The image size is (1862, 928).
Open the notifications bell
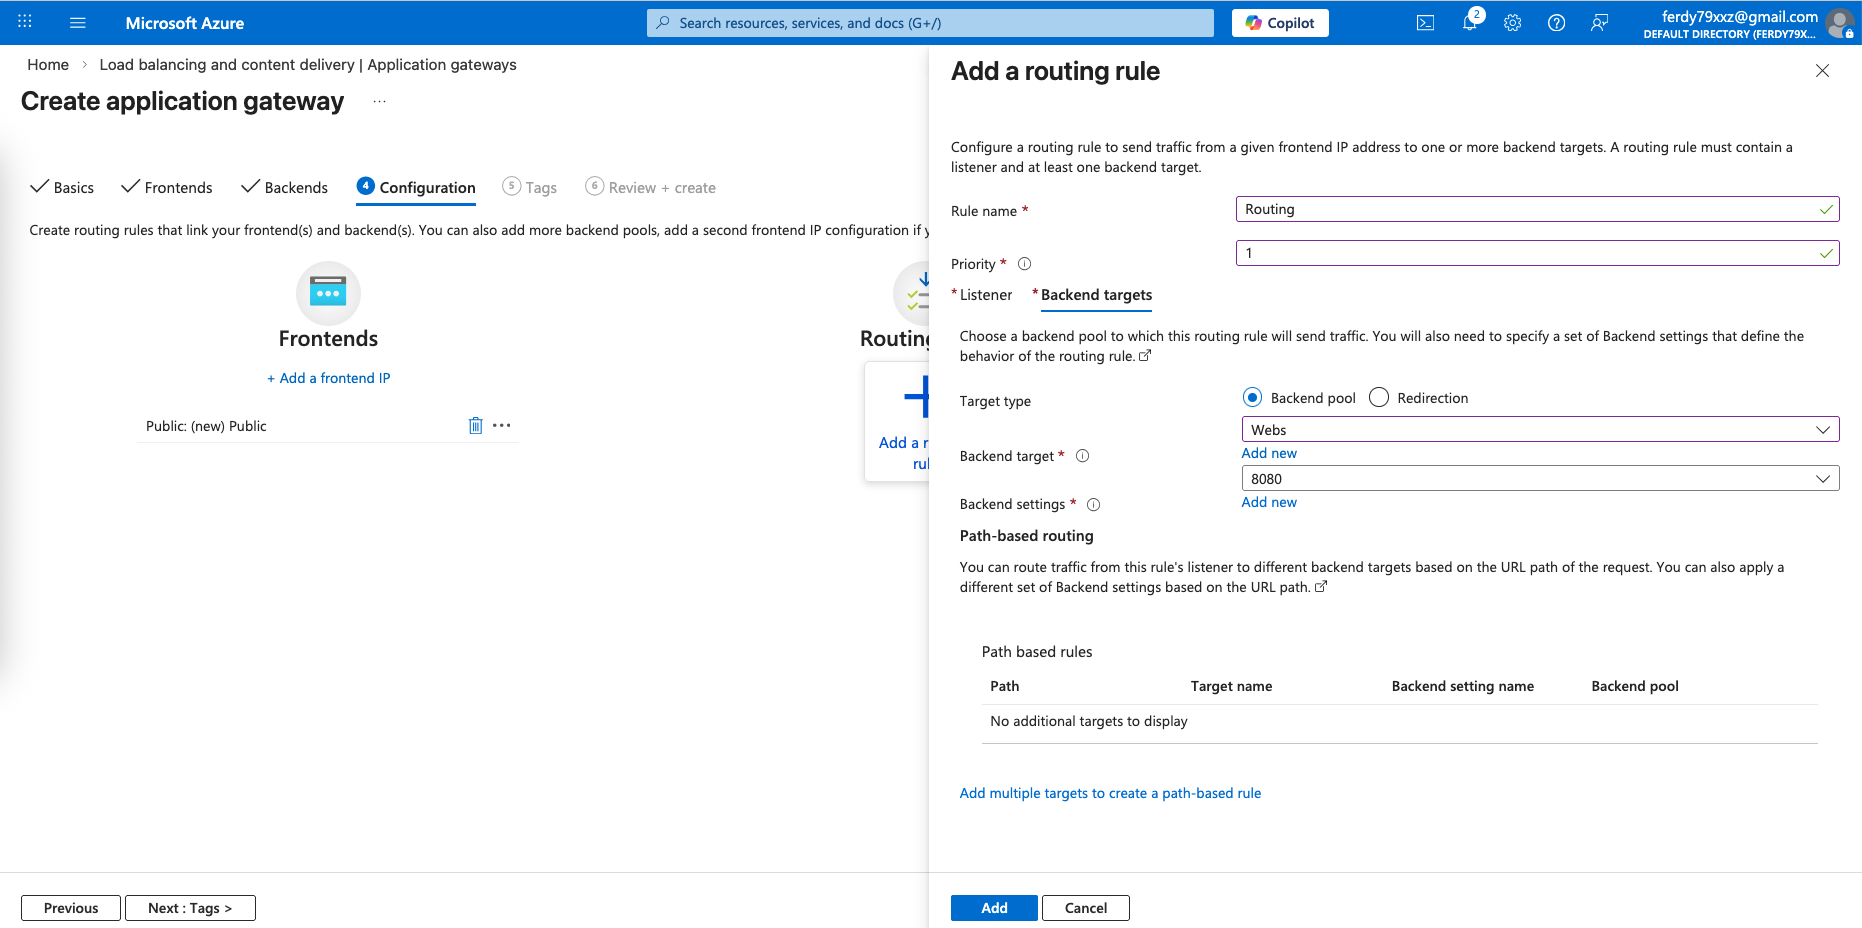(x=1469, y=23)
